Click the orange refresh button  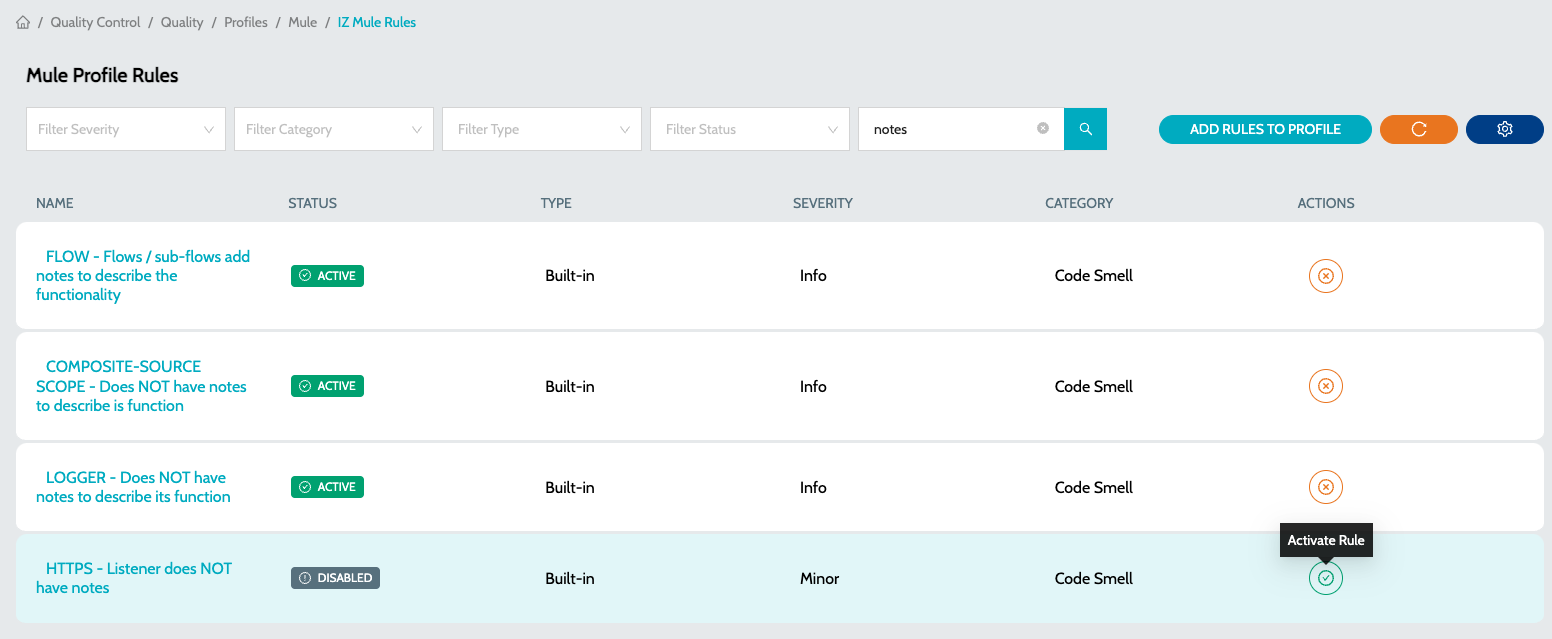(1419, 129)
